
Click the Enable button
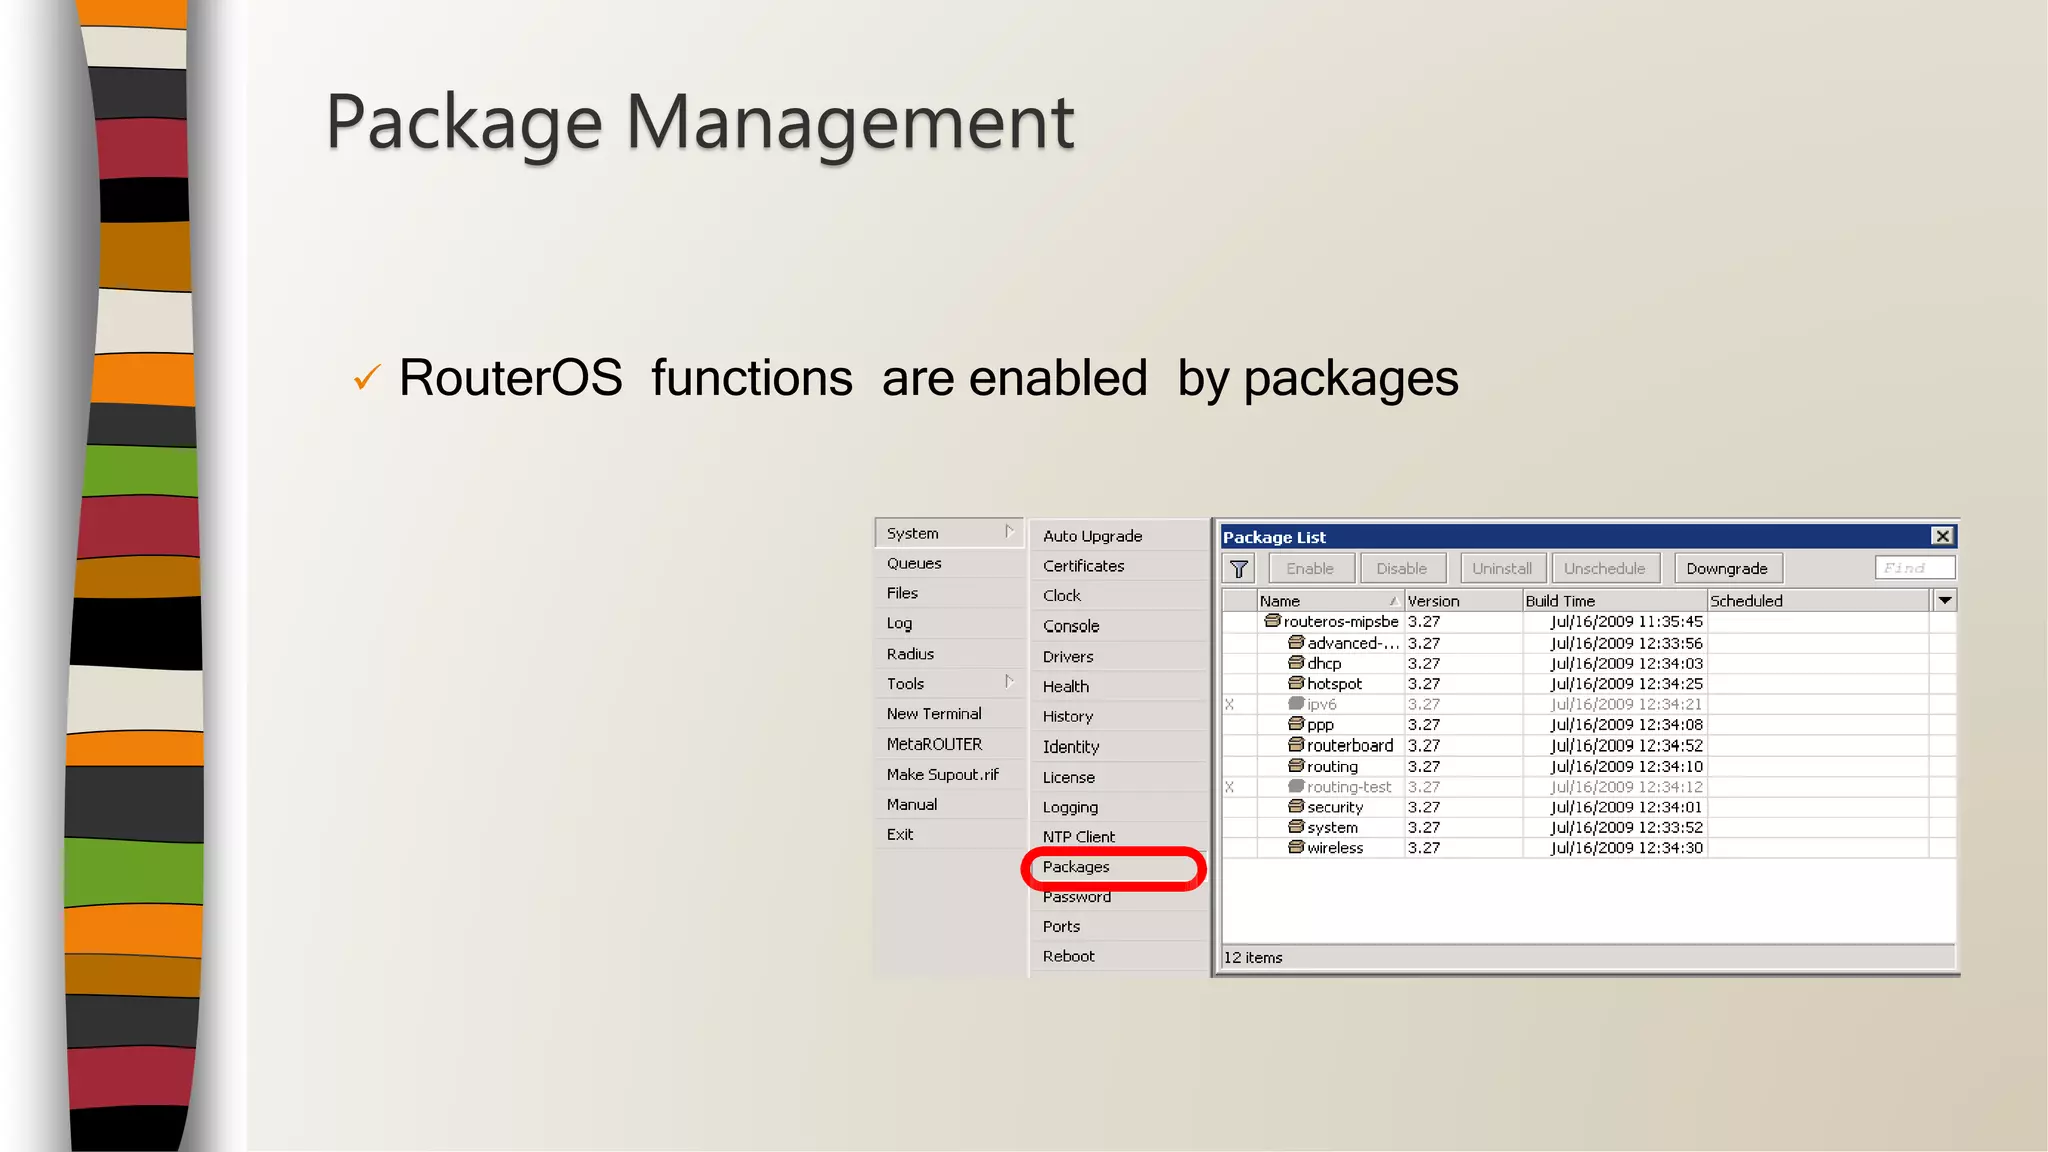coord(1311,569)
